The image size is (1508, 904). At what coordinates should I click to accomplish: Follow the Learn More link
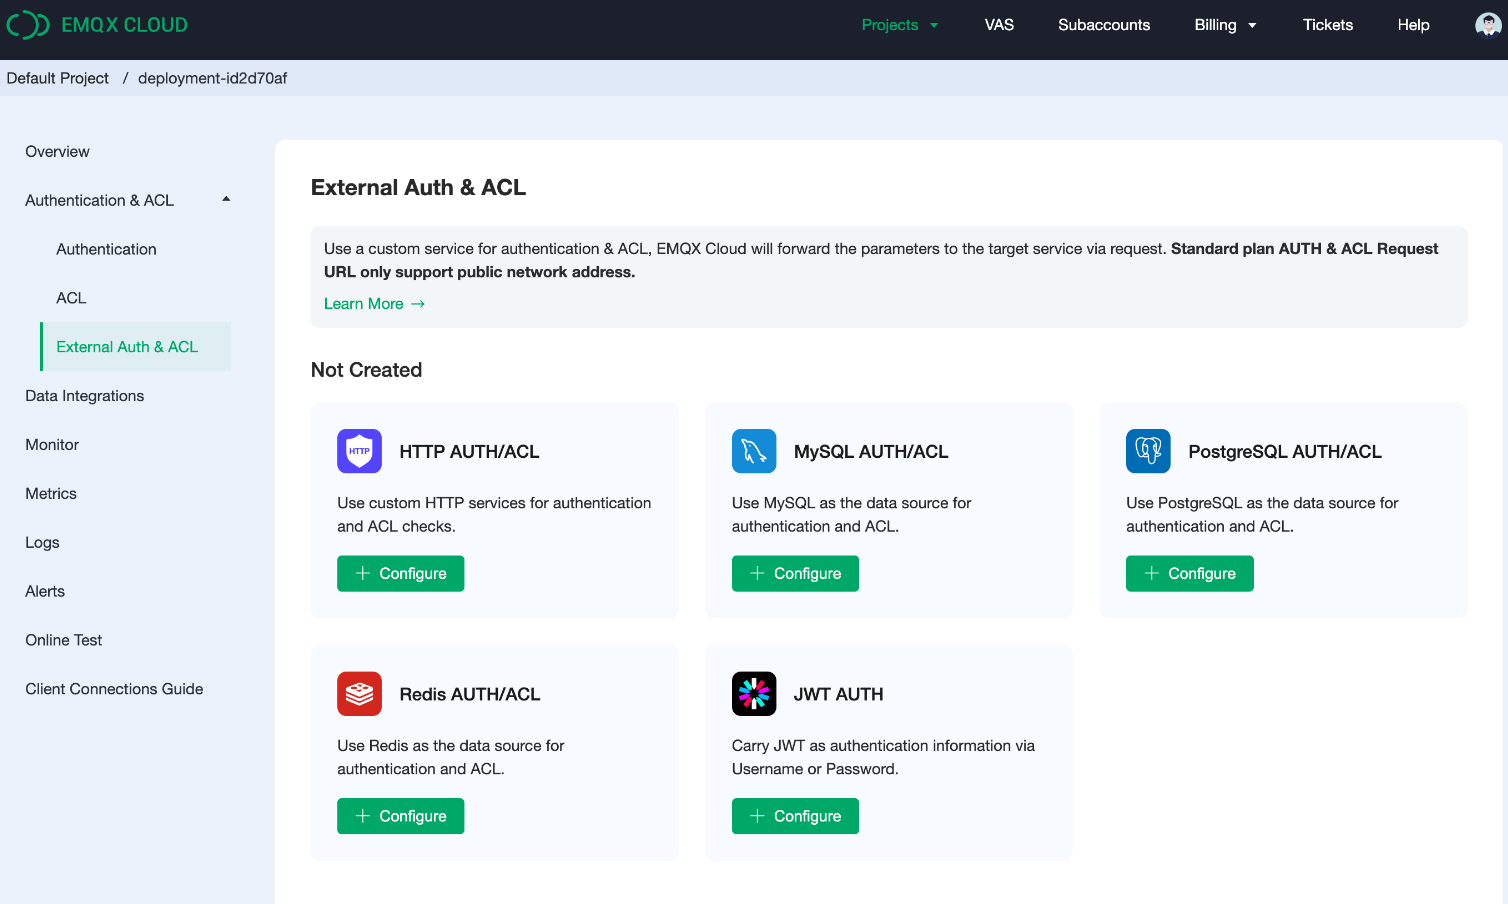374,304
